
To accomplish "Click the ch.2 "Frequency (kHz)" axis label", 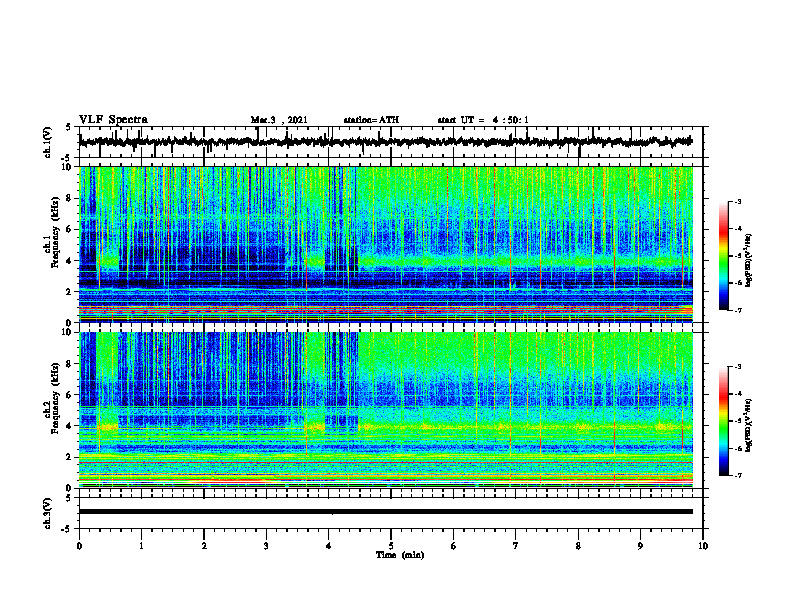I will [55, 399].
